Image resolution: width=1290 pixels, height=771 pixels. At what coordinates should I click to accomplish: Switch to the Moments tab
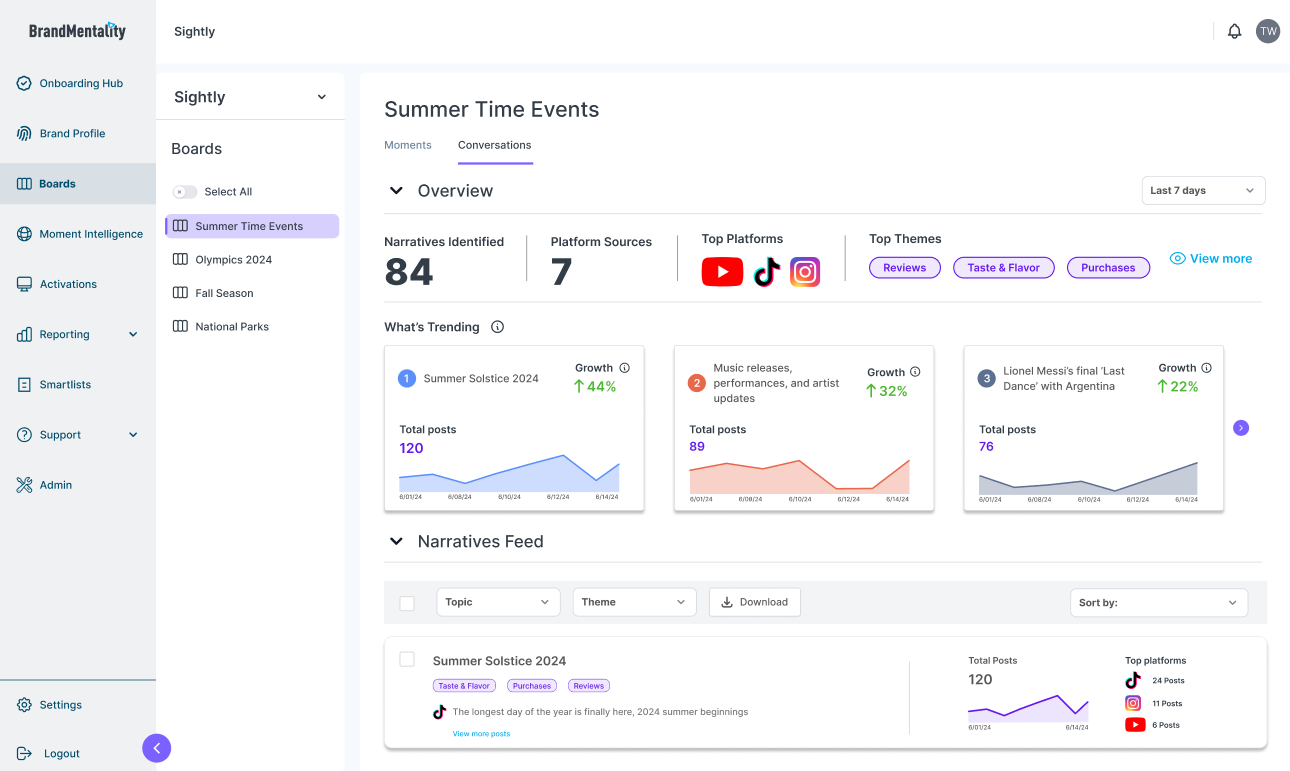tap(408, 145)
